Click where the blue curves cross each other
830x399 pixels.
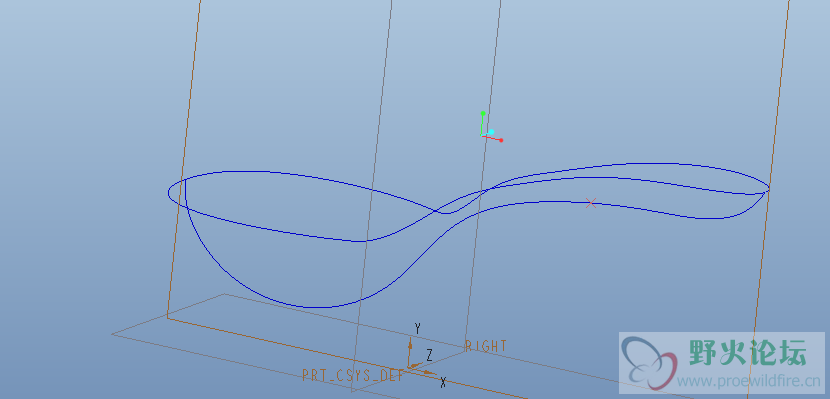pos(436,211)
